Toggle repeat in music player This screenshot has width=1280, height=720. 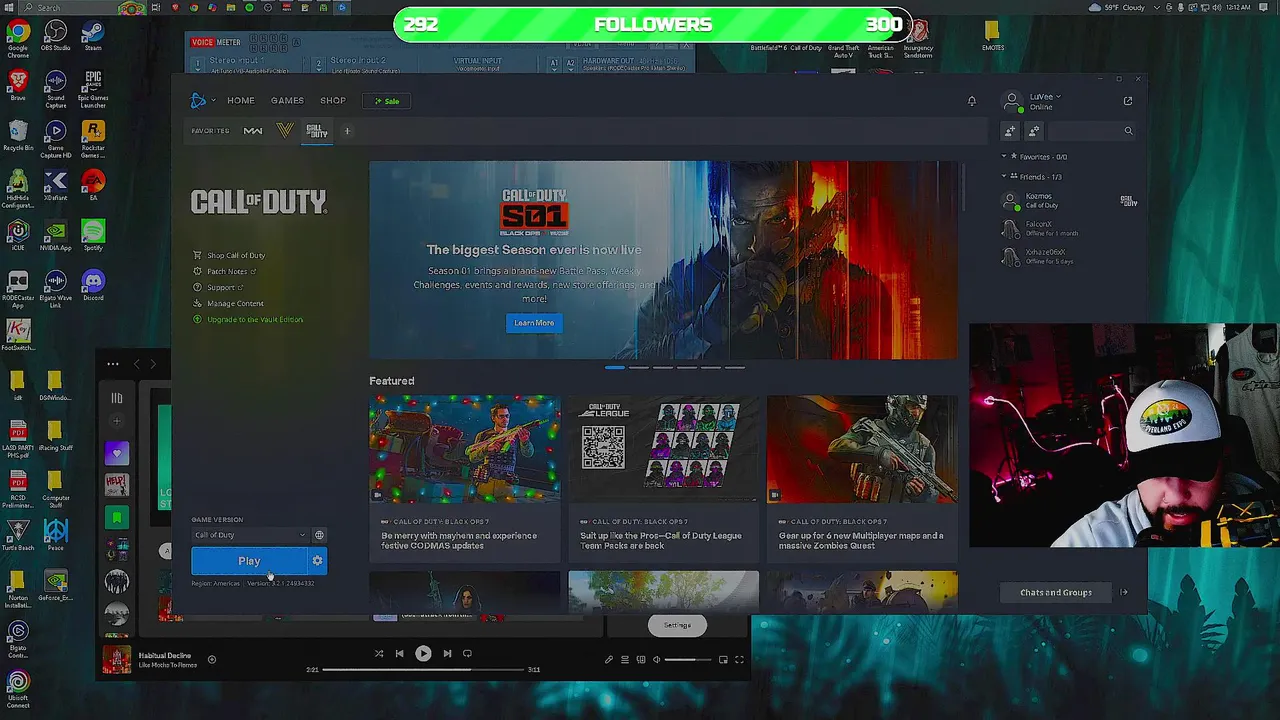467,654
